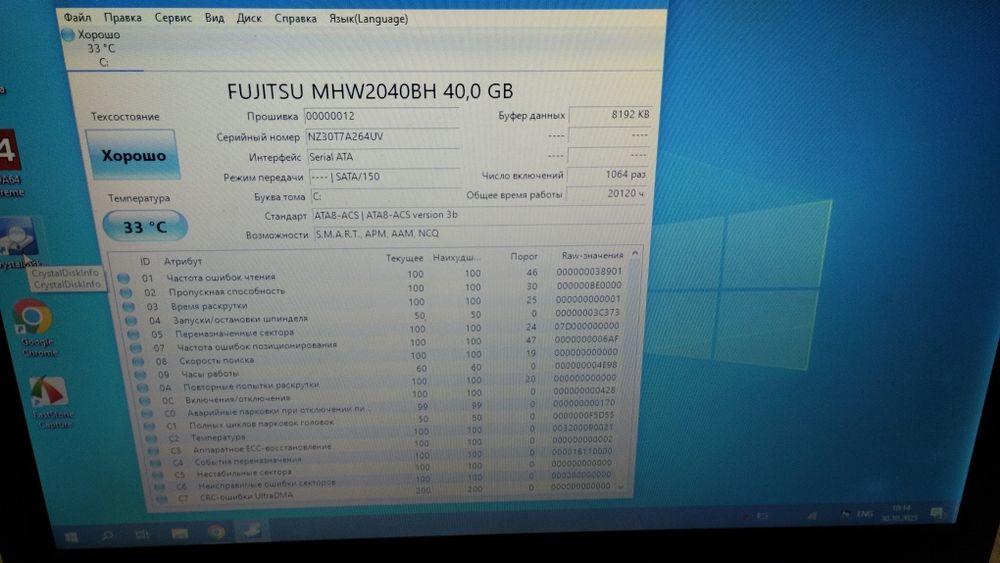Click status dot for attribute 04
Viewport: 1000px width, 563px height.
pos(131,321)
